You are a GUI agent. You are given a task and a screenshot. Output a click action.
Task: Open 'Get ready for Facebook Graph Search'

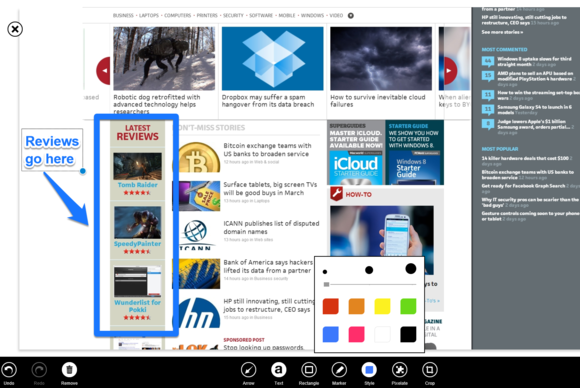point(523,186)
